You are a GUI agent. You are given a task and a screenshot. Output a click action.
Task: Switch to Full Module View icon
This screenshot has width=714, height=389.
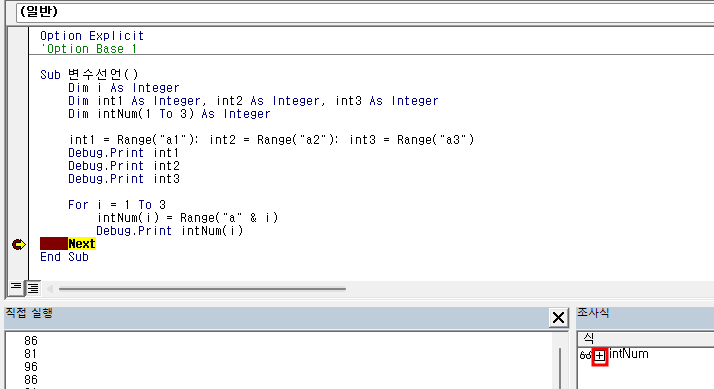pyautogui.click(x=33, y=288)
